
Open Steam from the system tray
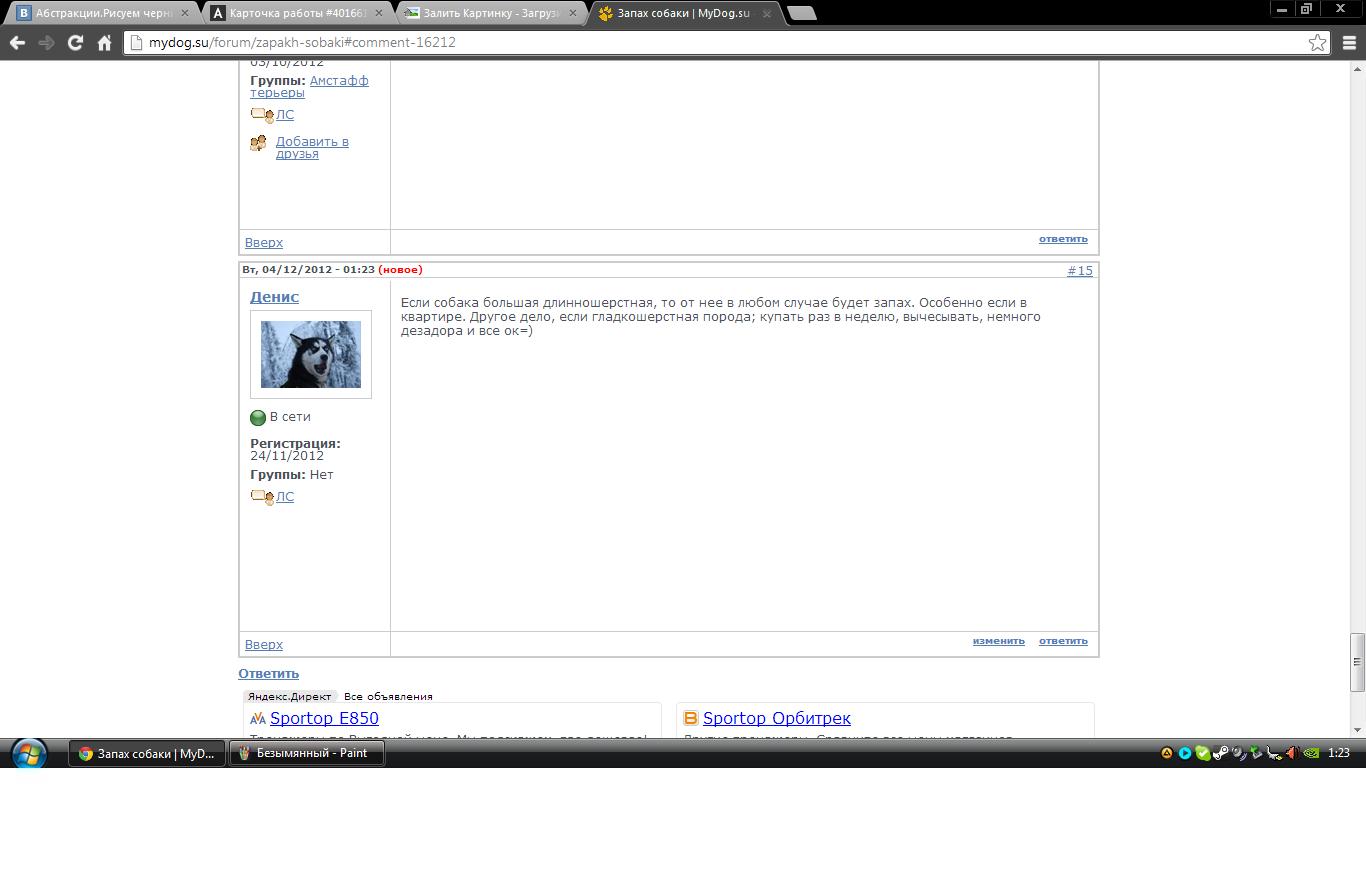[1220, 753]
